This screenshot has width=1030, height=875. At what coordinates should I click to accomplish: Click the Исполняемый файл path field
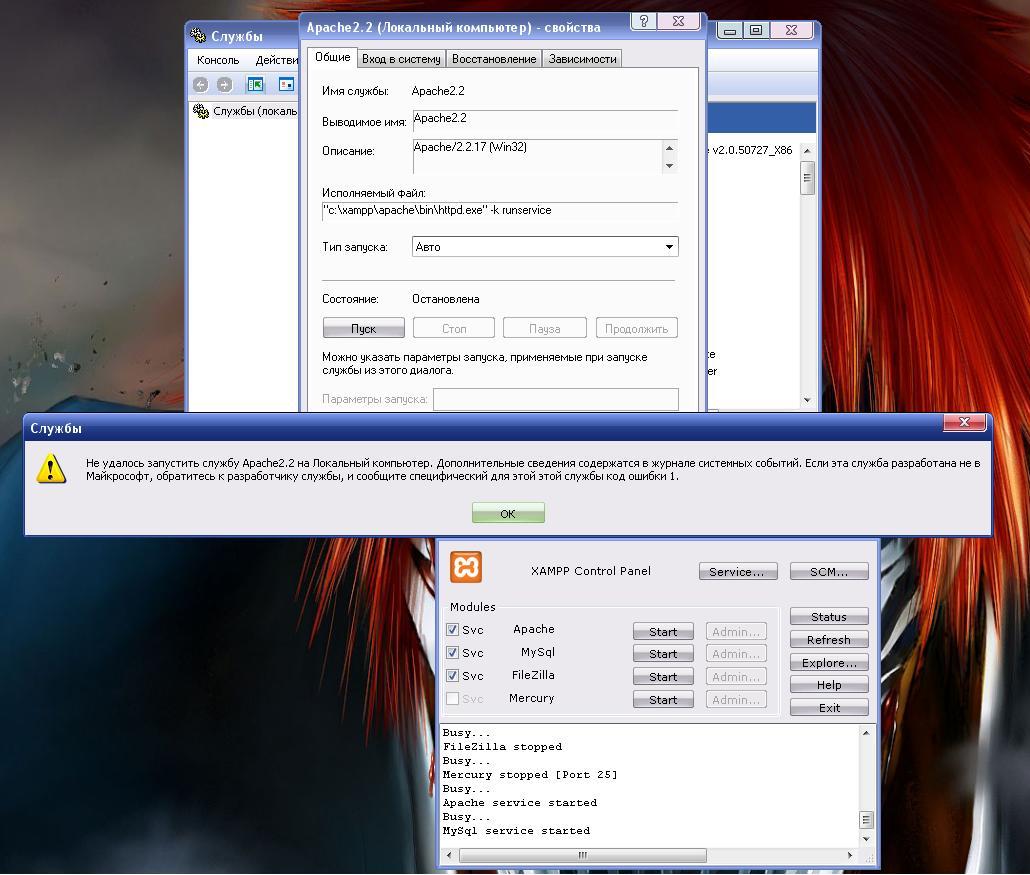(500, 211)
